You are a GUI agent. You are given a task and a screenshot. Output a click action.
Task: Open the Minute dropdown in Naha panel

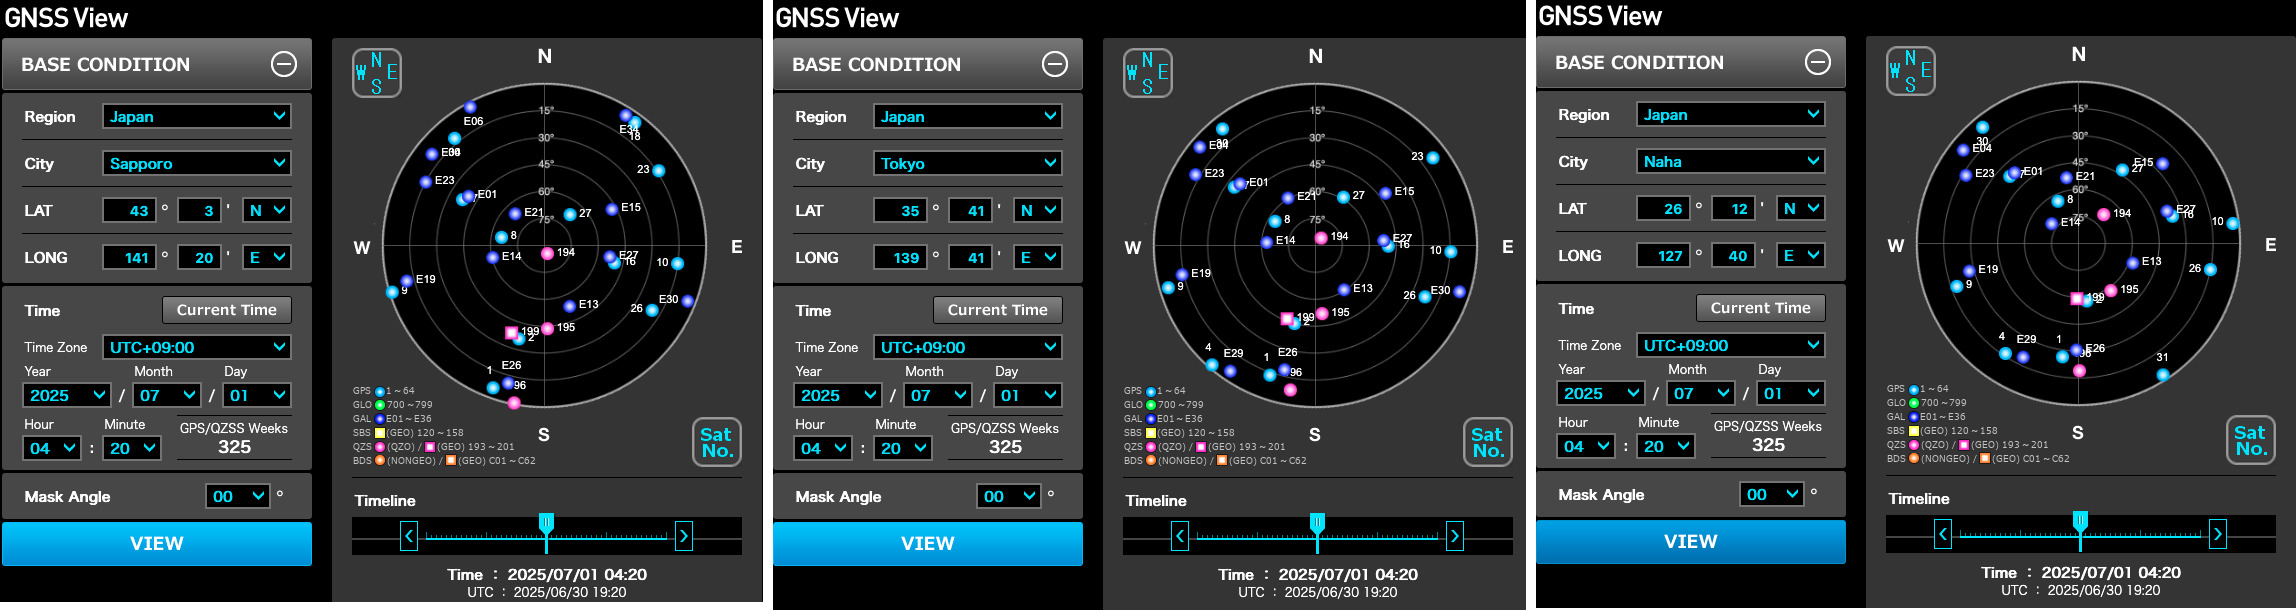click(x=1666, y=446)
